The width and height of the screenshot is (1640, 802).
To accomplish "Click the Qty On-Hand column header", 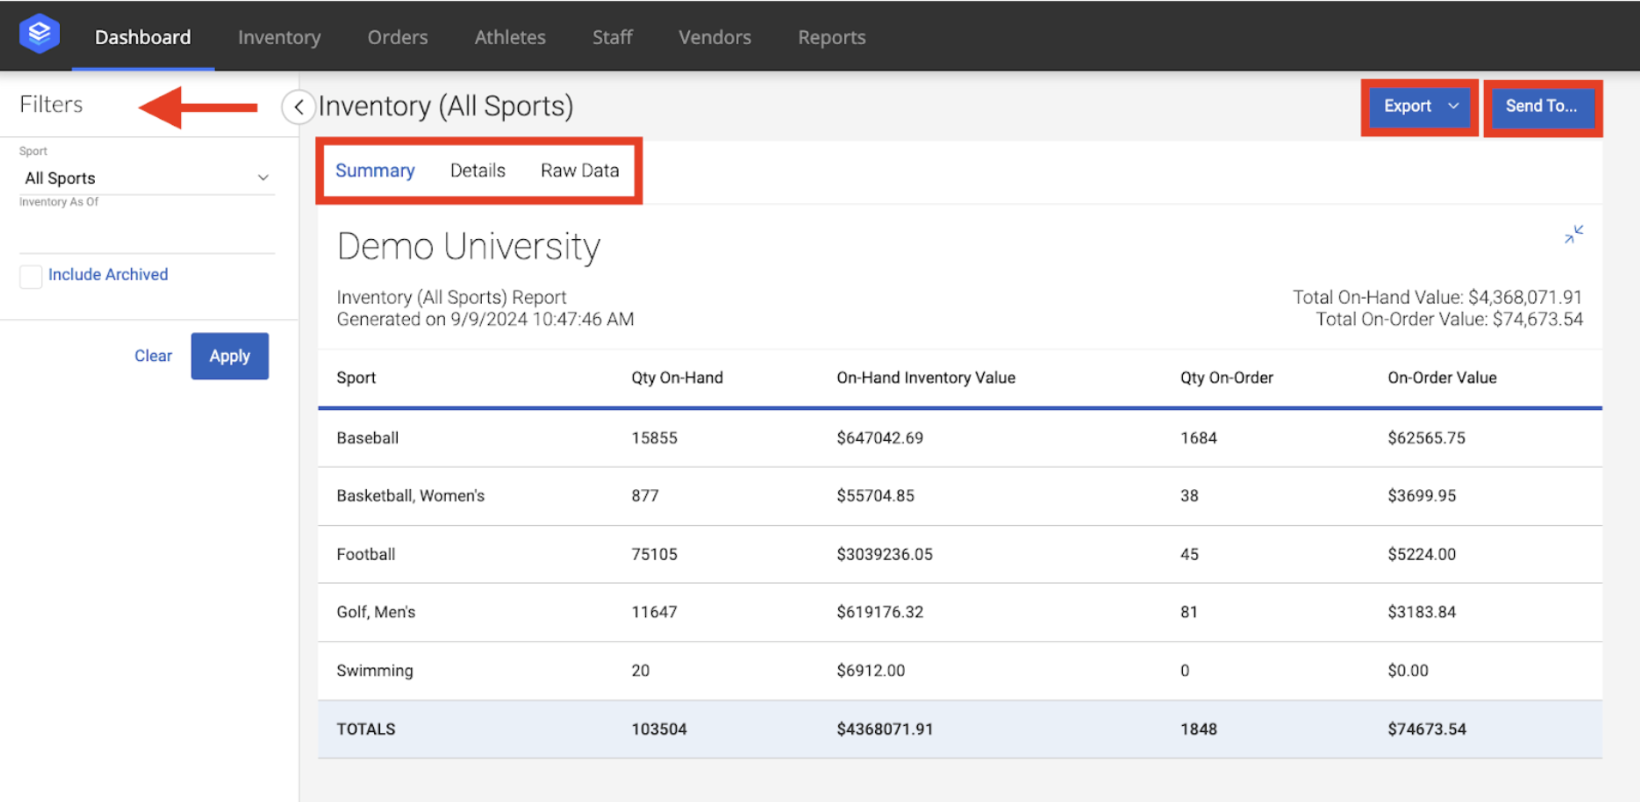I will coord(677,378).
